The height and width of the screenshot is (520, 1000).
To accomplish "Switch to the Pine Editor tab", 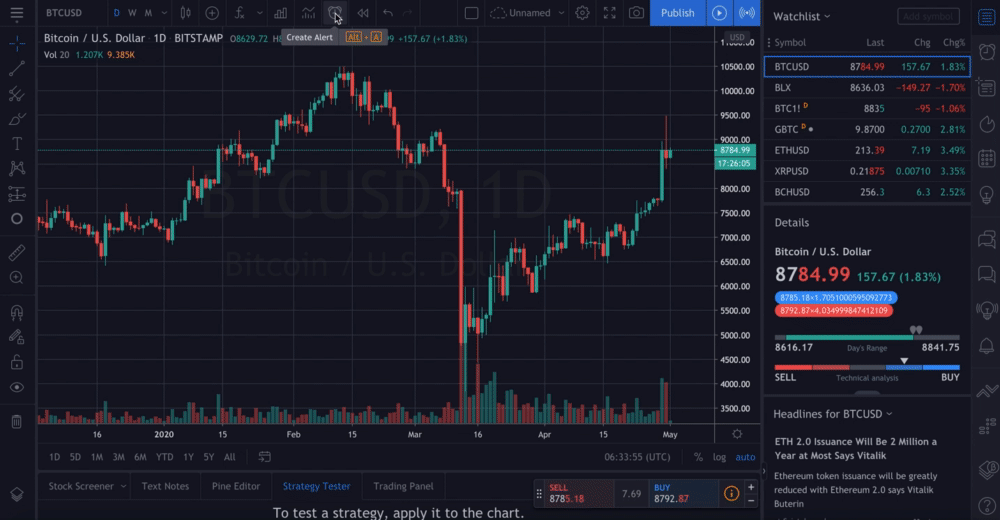I will point(236,487).
